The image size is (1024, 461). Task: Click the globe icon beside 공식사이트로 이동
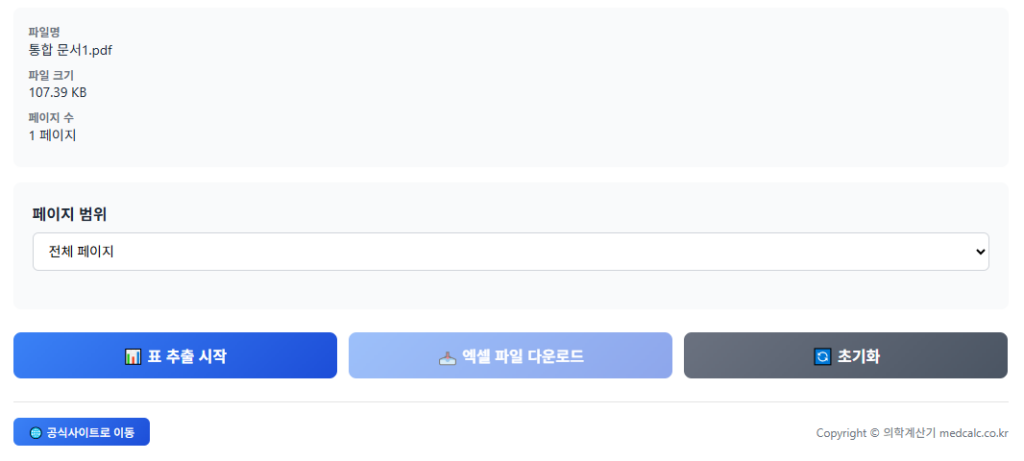(x=36, y=433)
